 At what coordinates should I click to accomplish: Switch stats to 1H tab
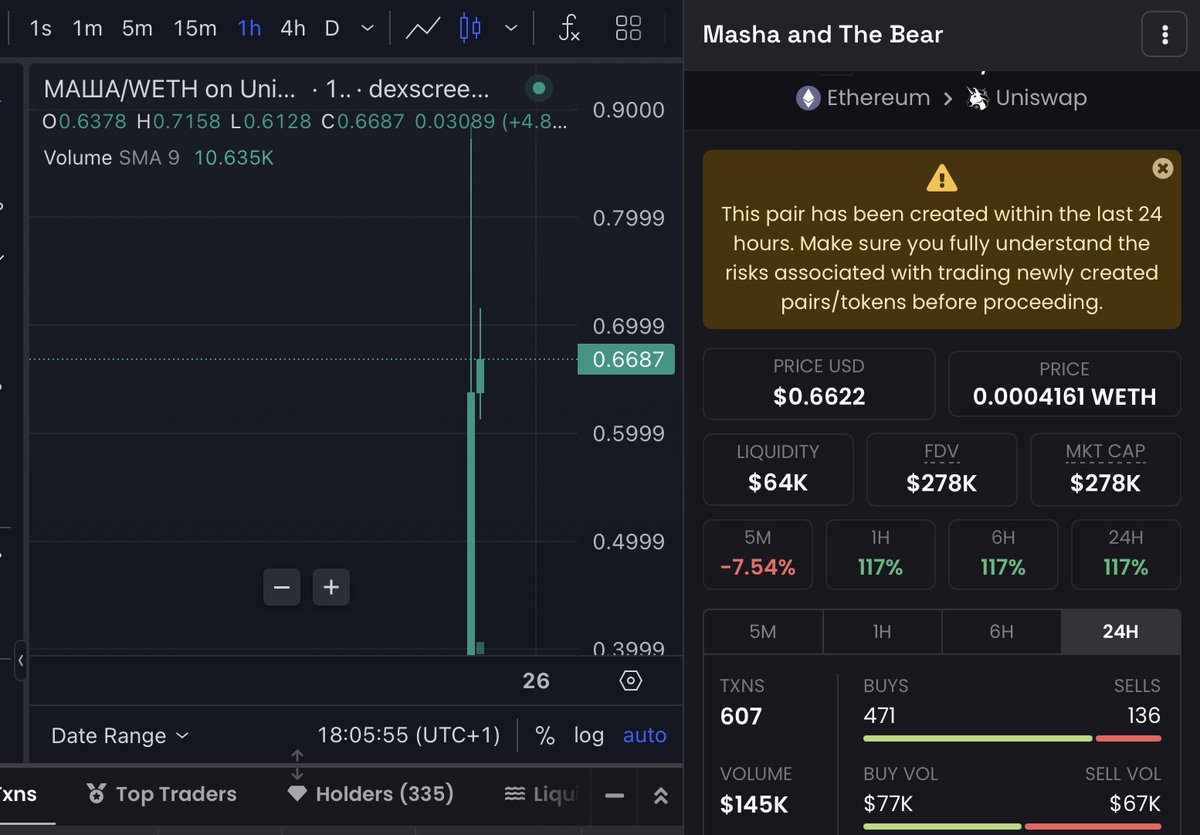(x=882, y=631)
